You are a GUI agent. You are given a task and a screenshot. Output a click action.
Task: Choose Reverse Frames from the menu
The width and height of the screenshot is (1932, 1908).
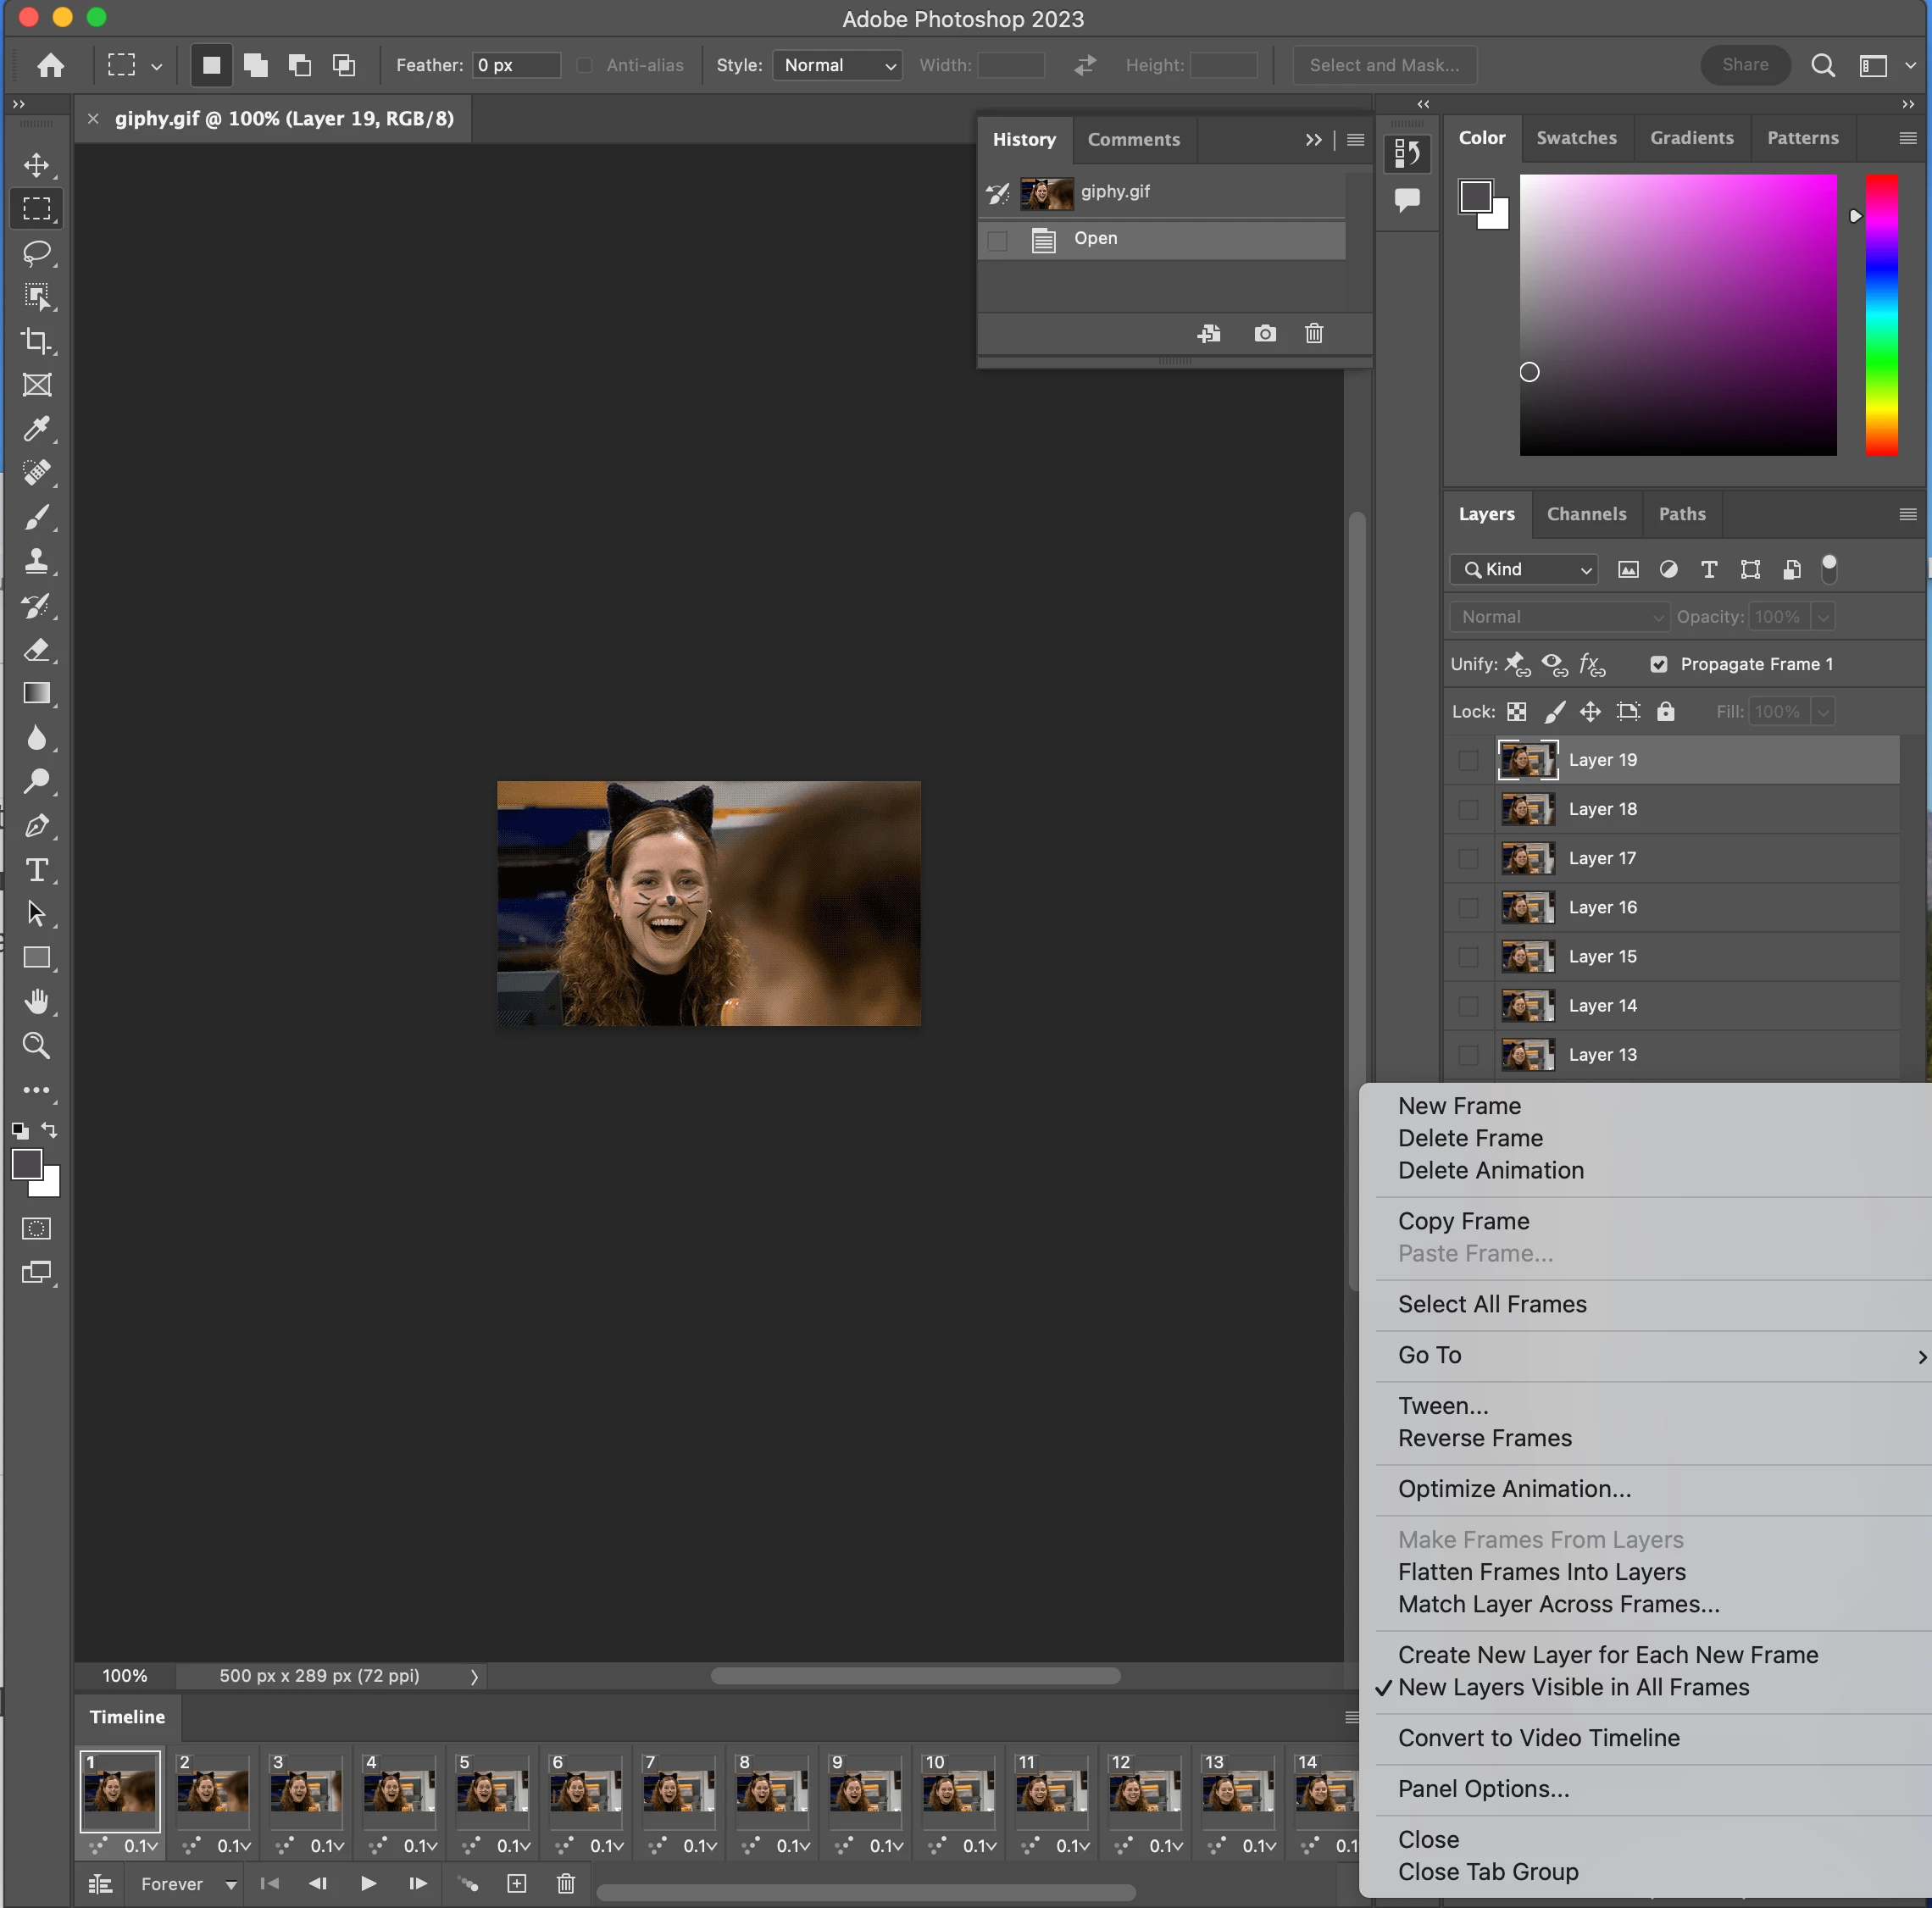1485,1438
